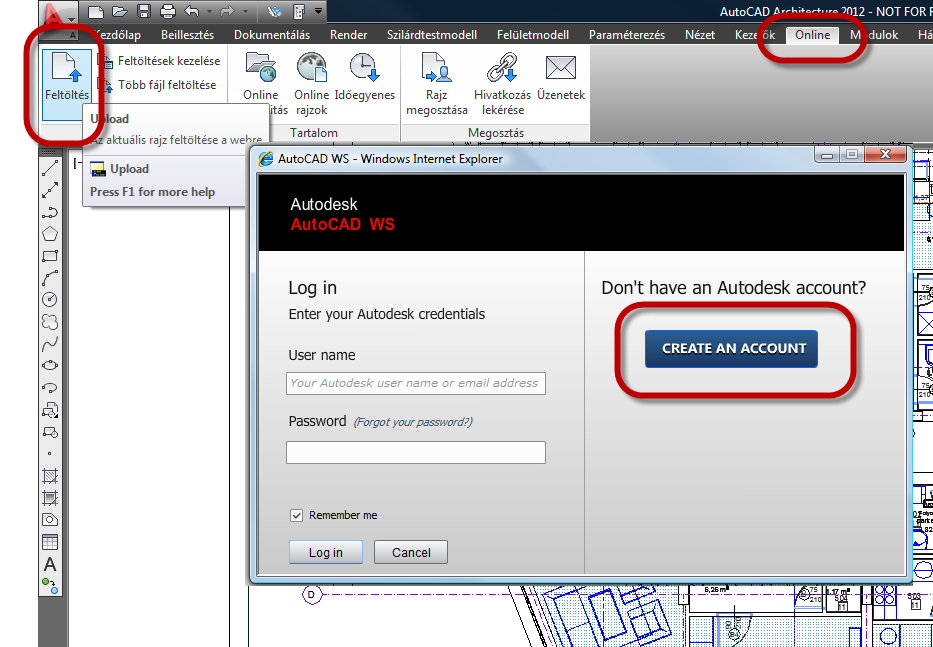Select the Insert Block tool

(x=50, y=410)
